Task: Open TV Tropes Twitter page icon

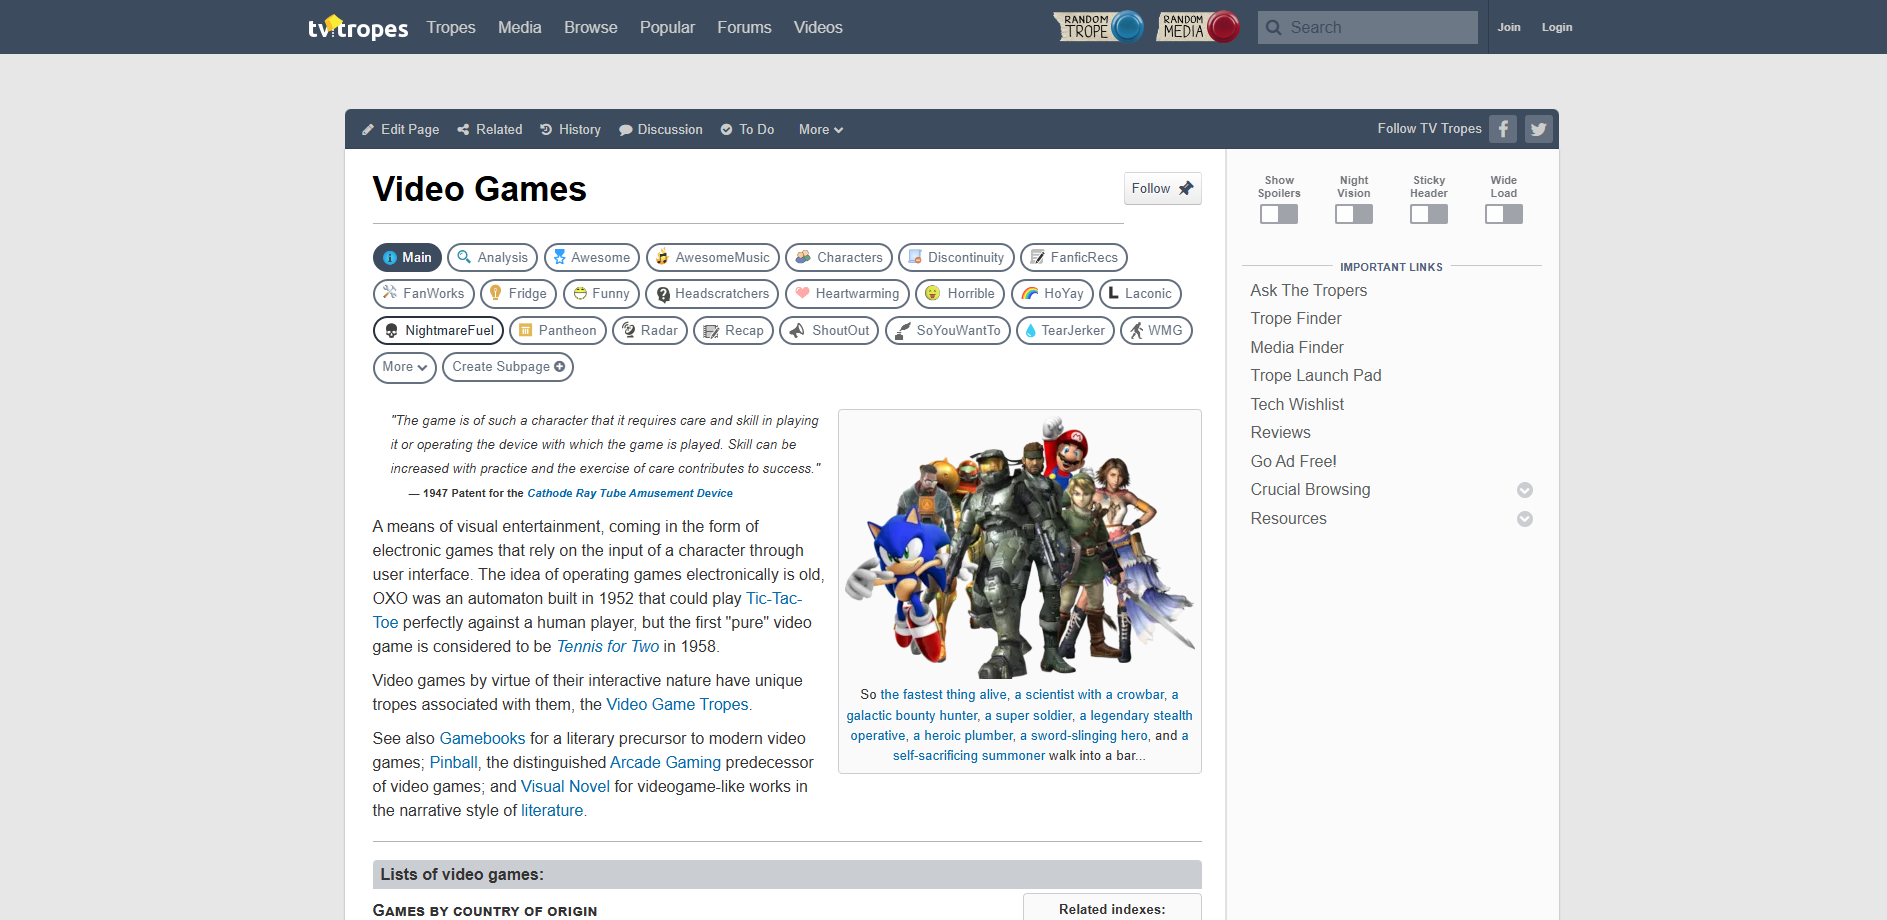Action: point(1539,129)
